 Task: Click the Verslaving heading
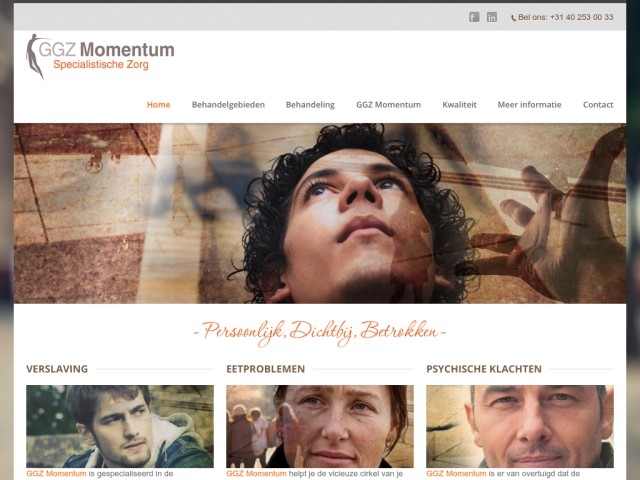click(57, 369)
